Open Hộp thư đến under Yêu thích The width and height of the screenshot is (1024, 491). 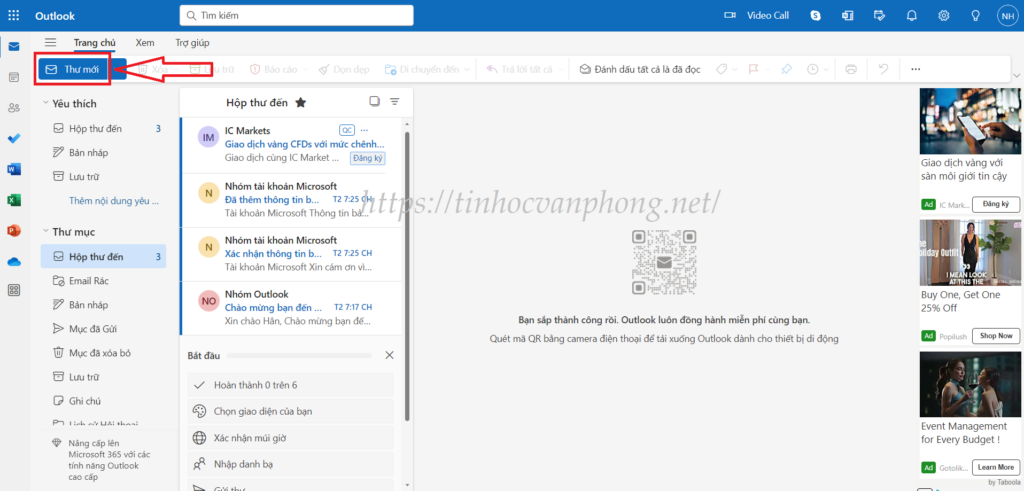tap(103, 129)
